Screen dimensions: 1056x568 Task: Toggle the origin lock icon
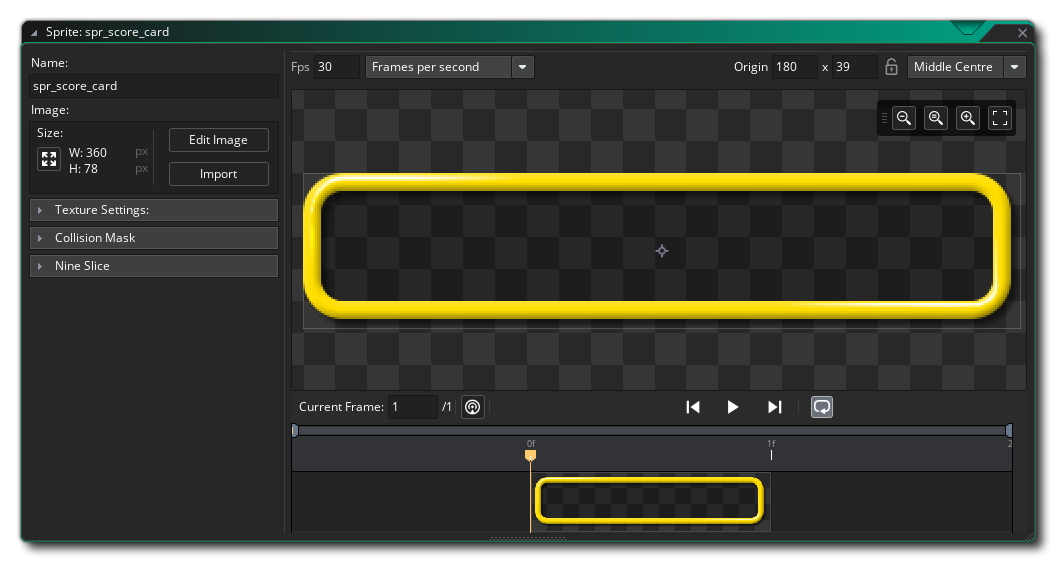[891, 67]
